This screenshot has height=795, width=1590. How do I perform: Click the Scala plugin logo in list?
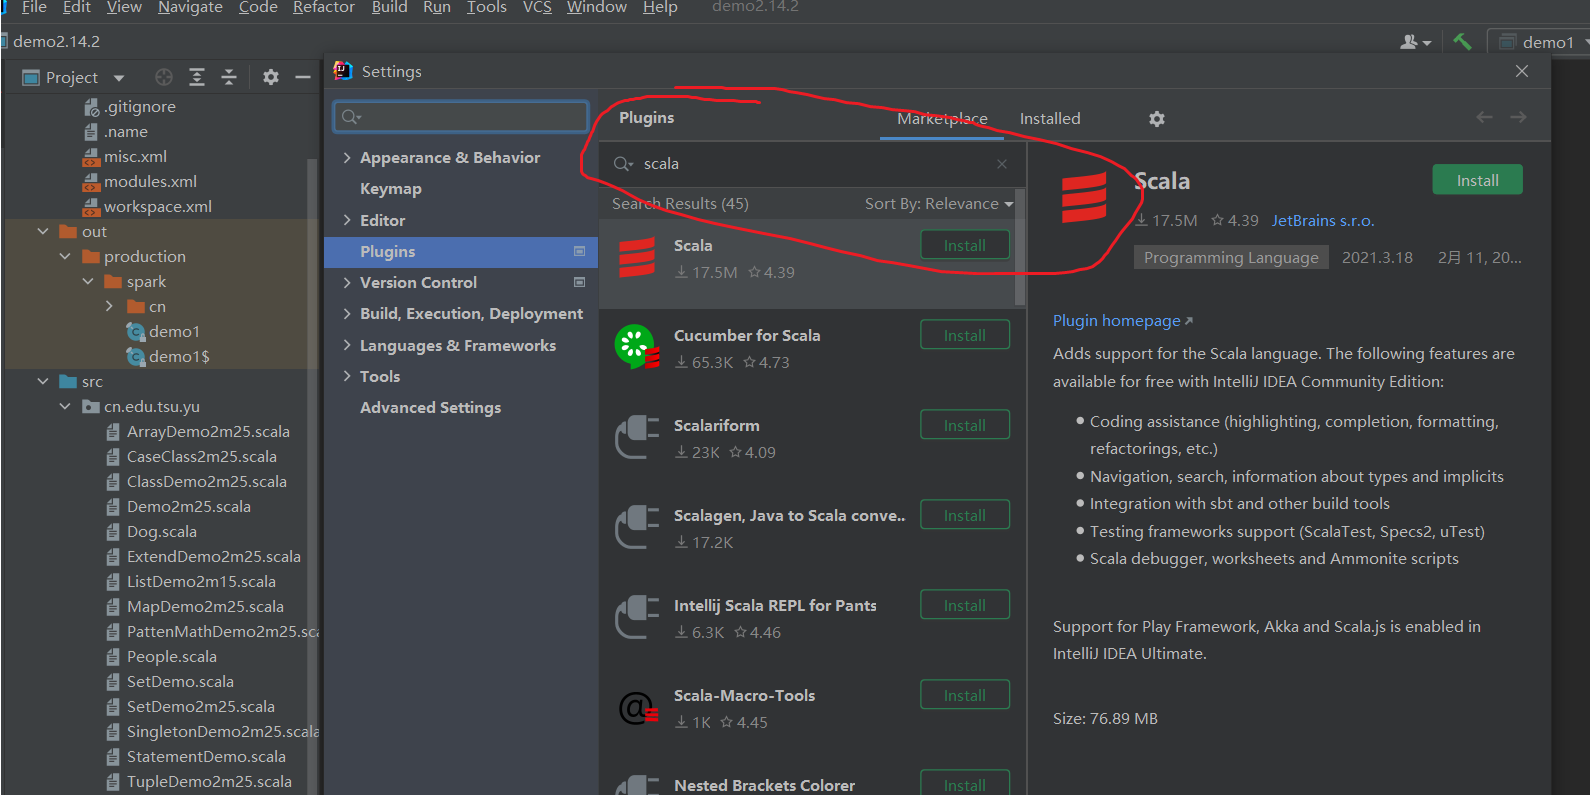click(x=637, y=258)
